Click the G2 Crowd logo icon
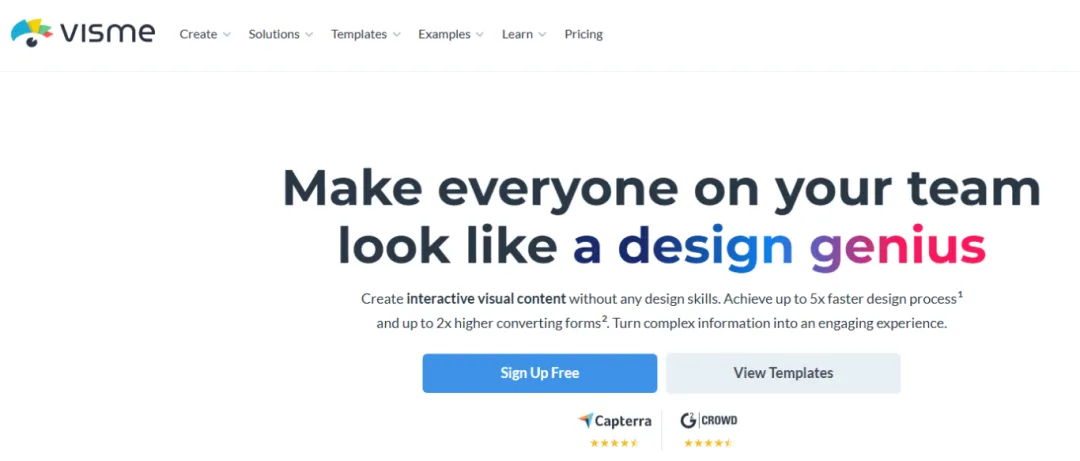This screenshot has height=461, width=1080. coord(688,420)
